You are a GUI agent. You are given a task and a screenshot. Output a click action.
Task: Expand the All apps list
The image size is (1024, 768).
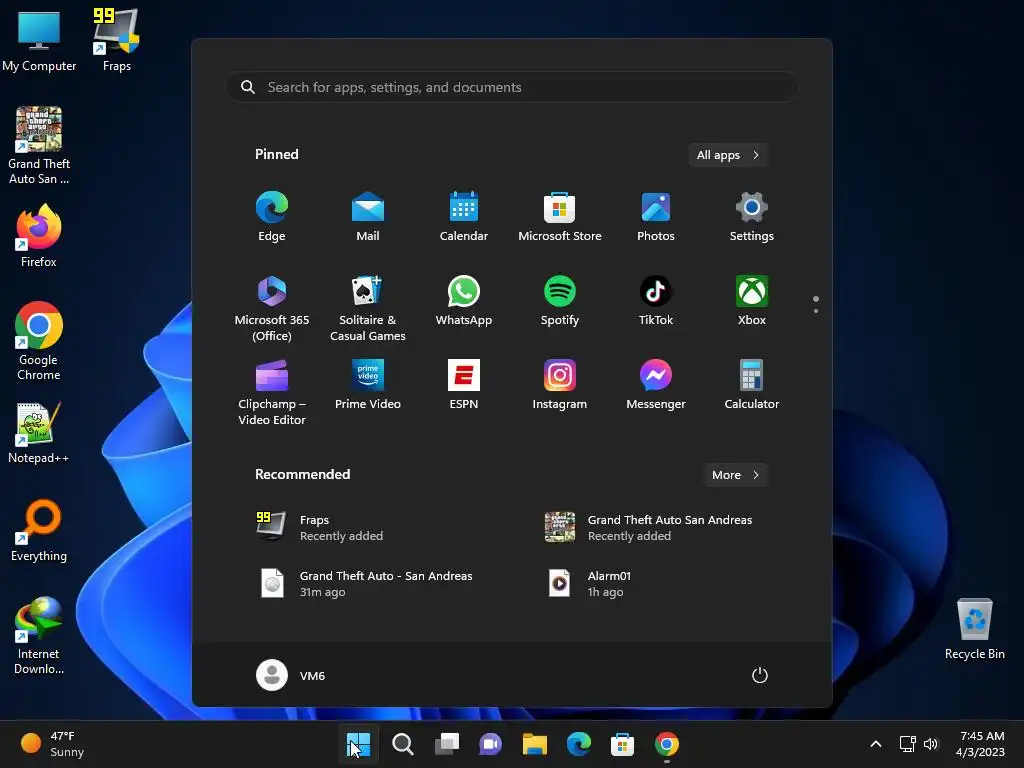point(728,155)
